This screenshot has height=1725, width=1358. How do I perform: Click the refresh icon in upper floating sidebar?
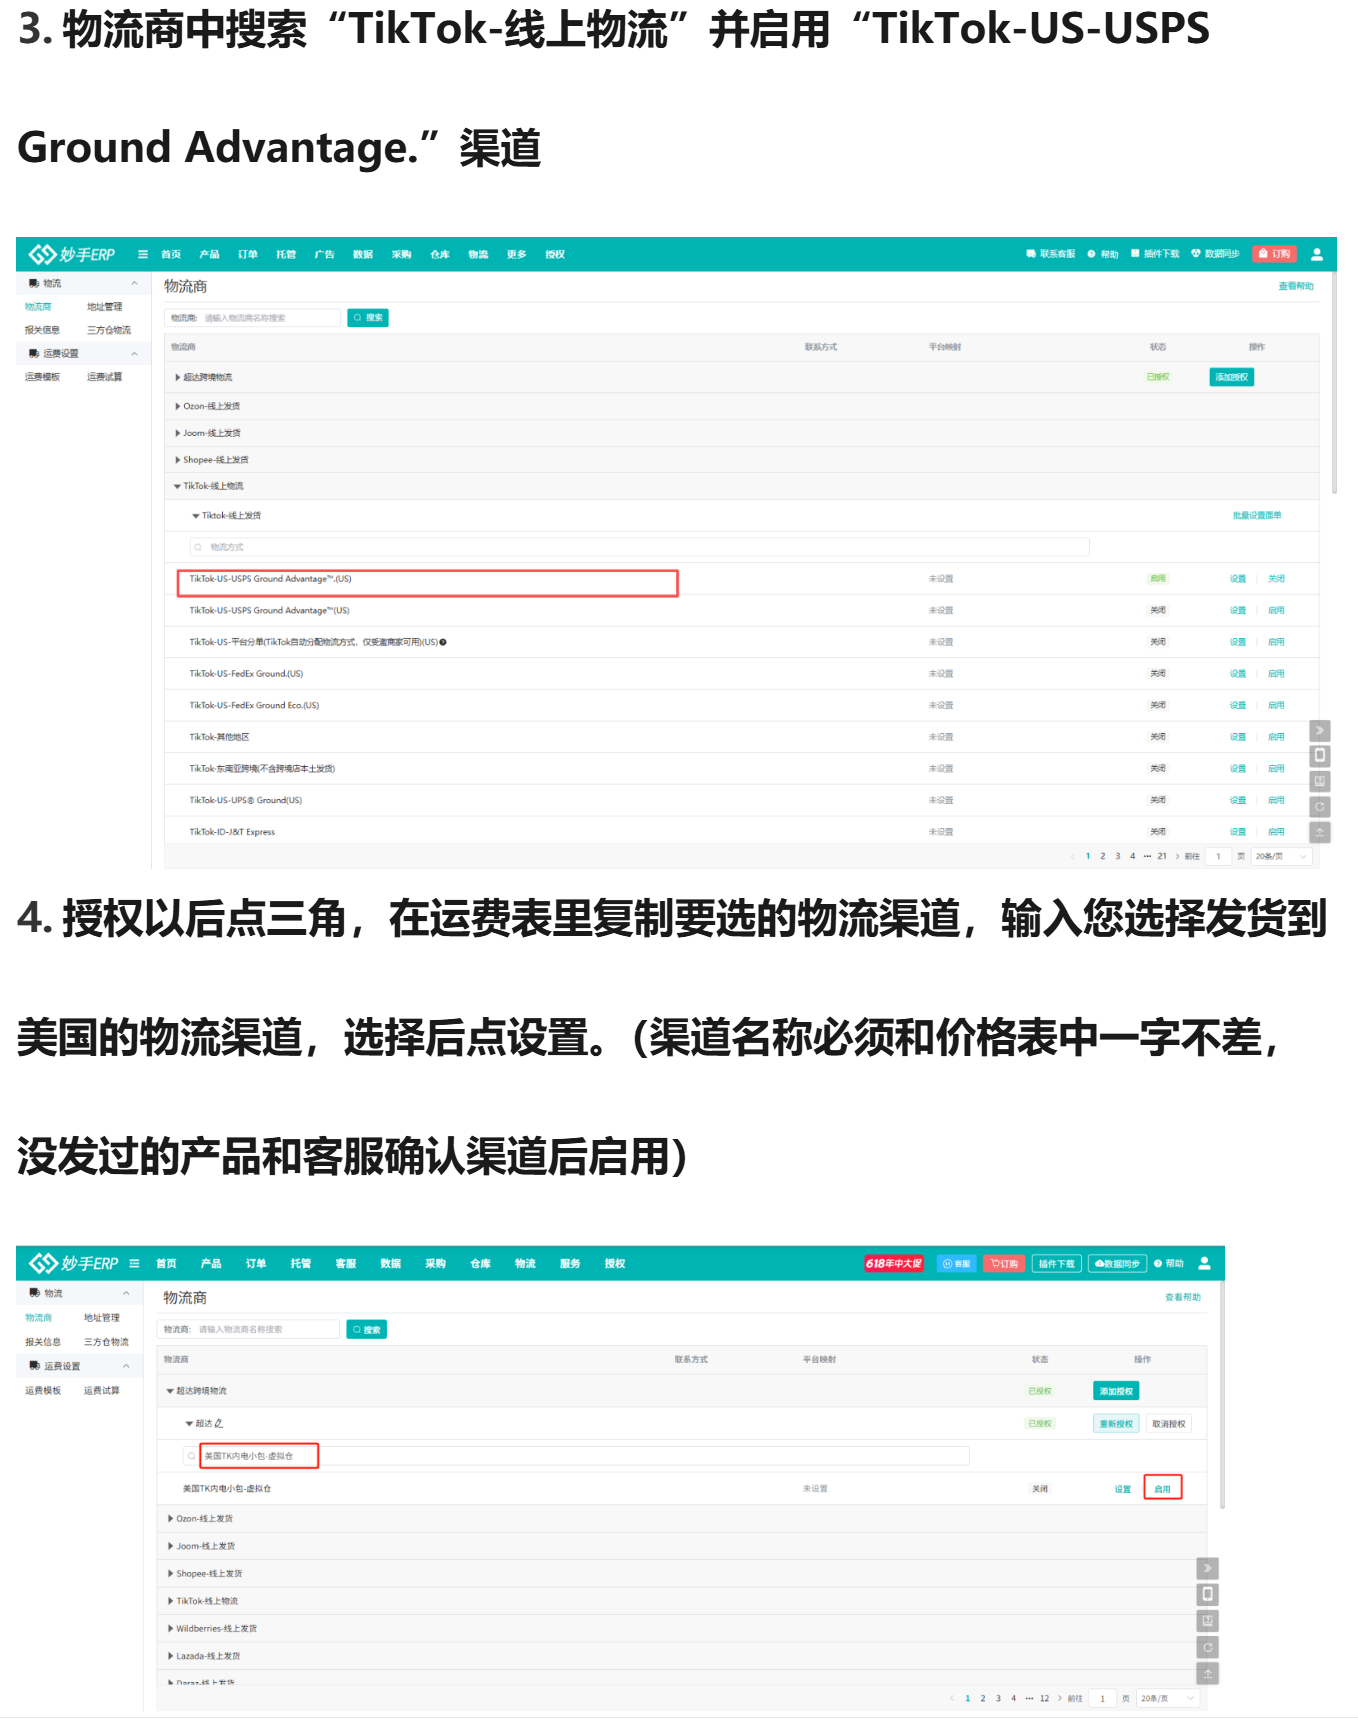tap(1319, 806)
